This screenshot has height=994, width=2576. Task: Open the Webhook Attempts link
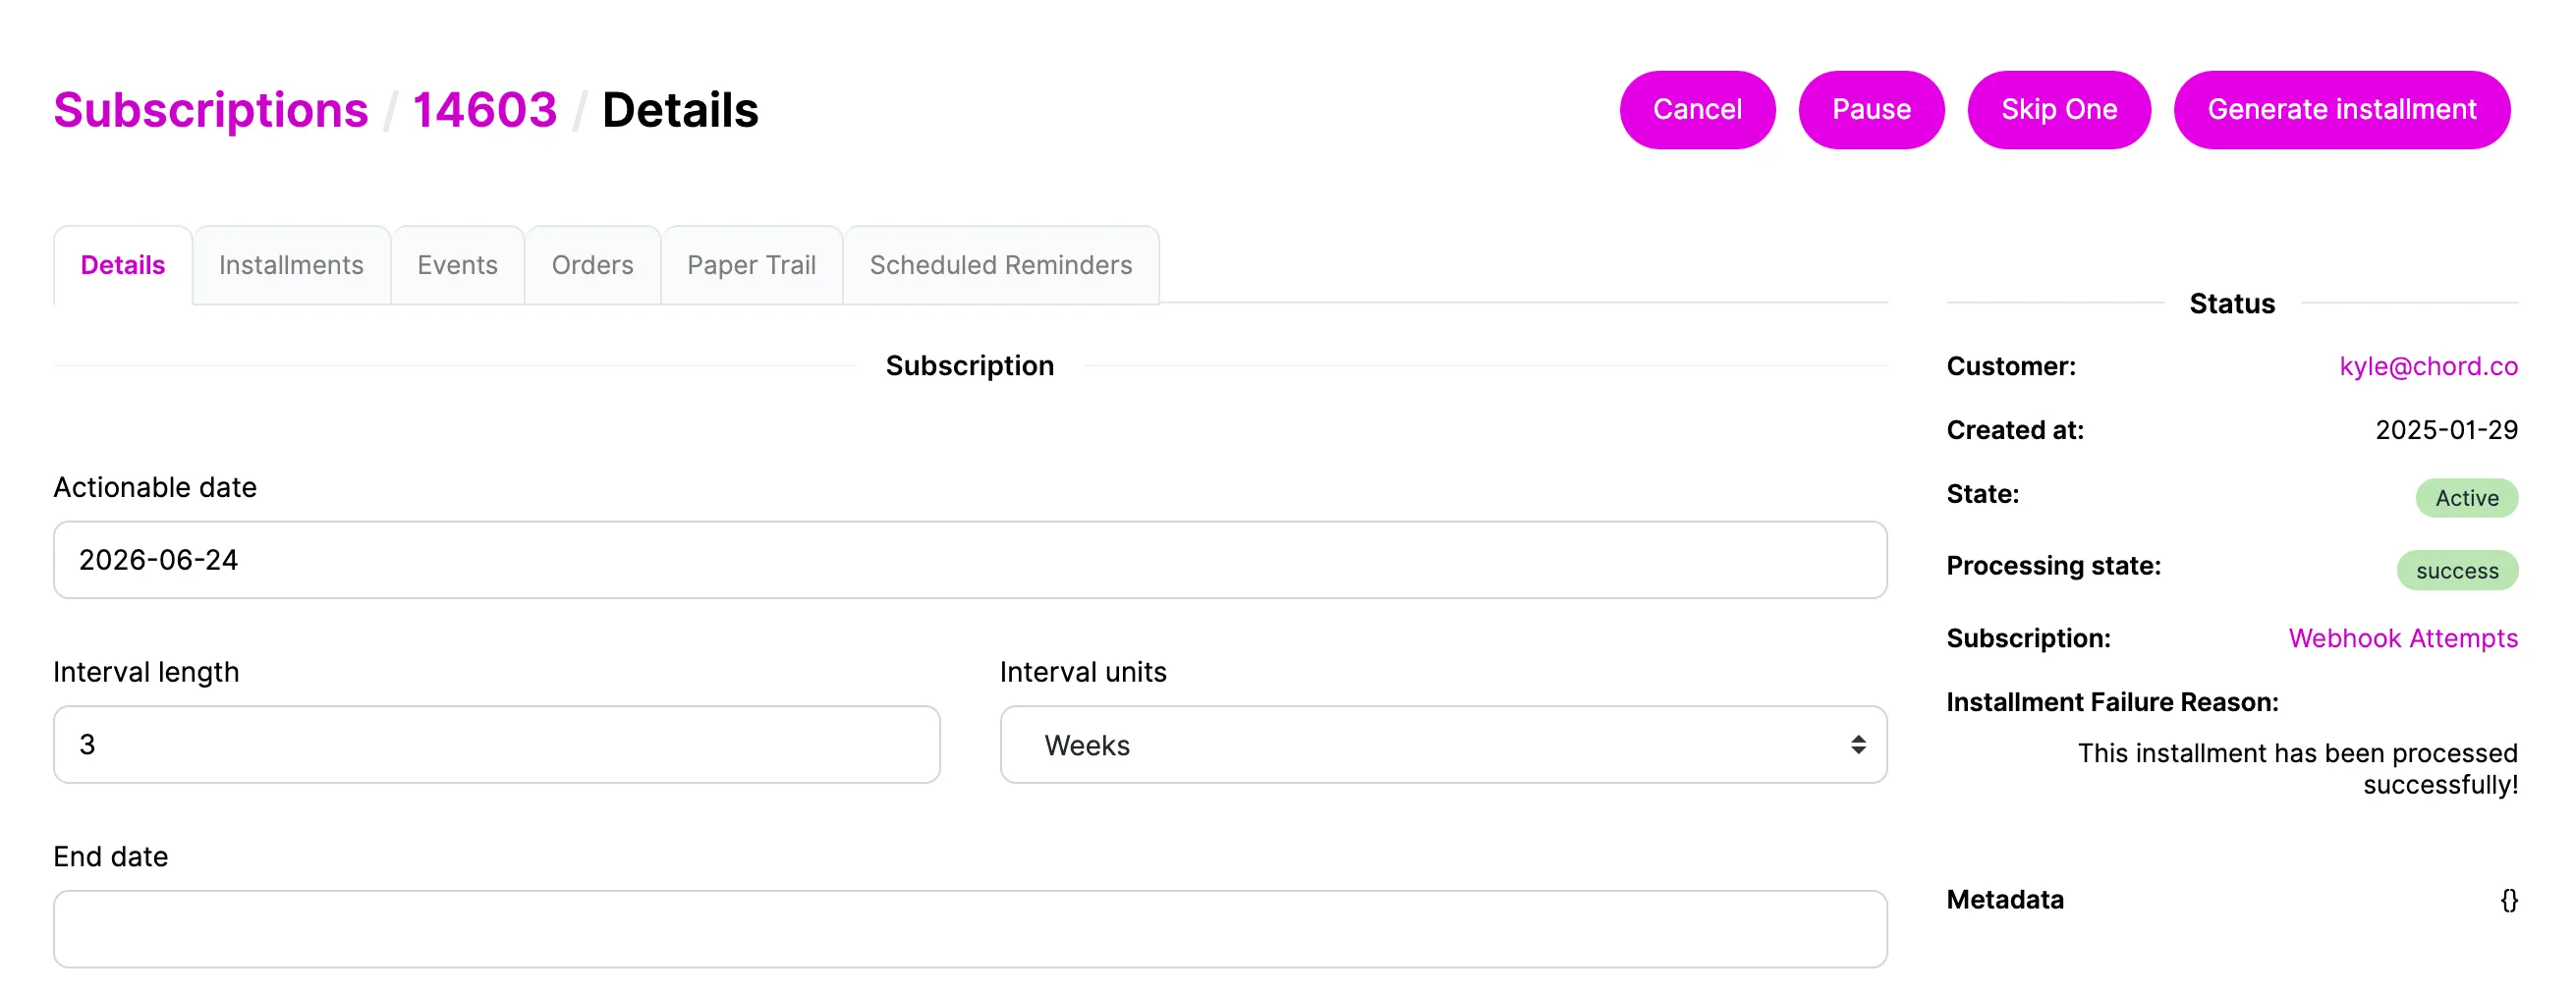2403,638
